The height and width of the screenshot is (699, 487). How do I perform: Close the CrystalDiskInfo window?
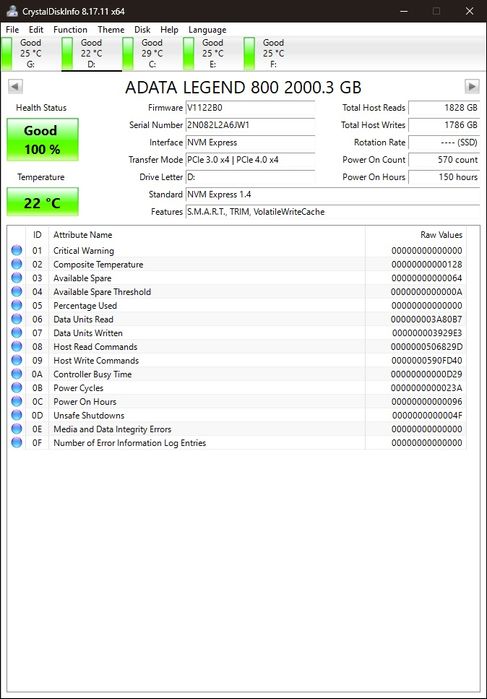470,11
